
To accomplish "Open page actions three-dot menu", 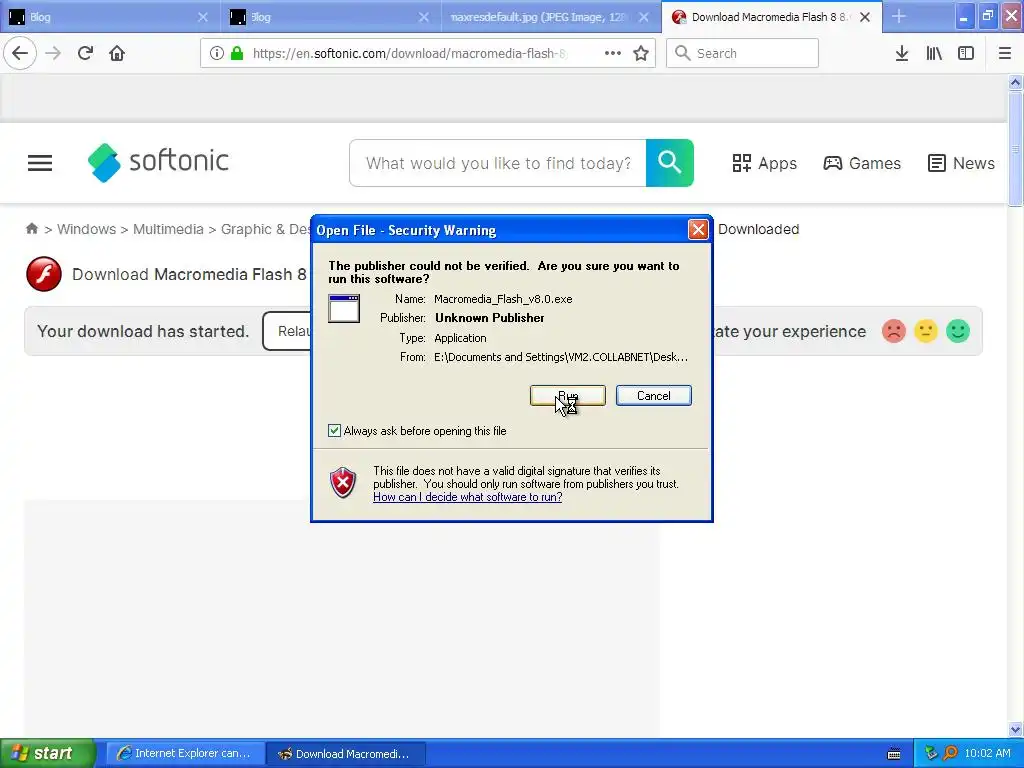I will point(613,53).
